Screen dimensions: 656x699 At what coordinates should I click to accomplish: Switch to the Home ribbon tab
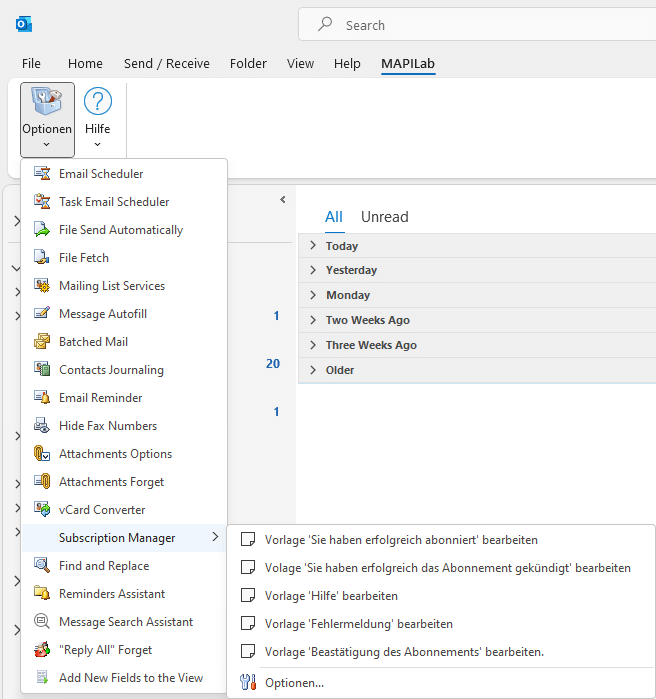(x=85, y=64)
